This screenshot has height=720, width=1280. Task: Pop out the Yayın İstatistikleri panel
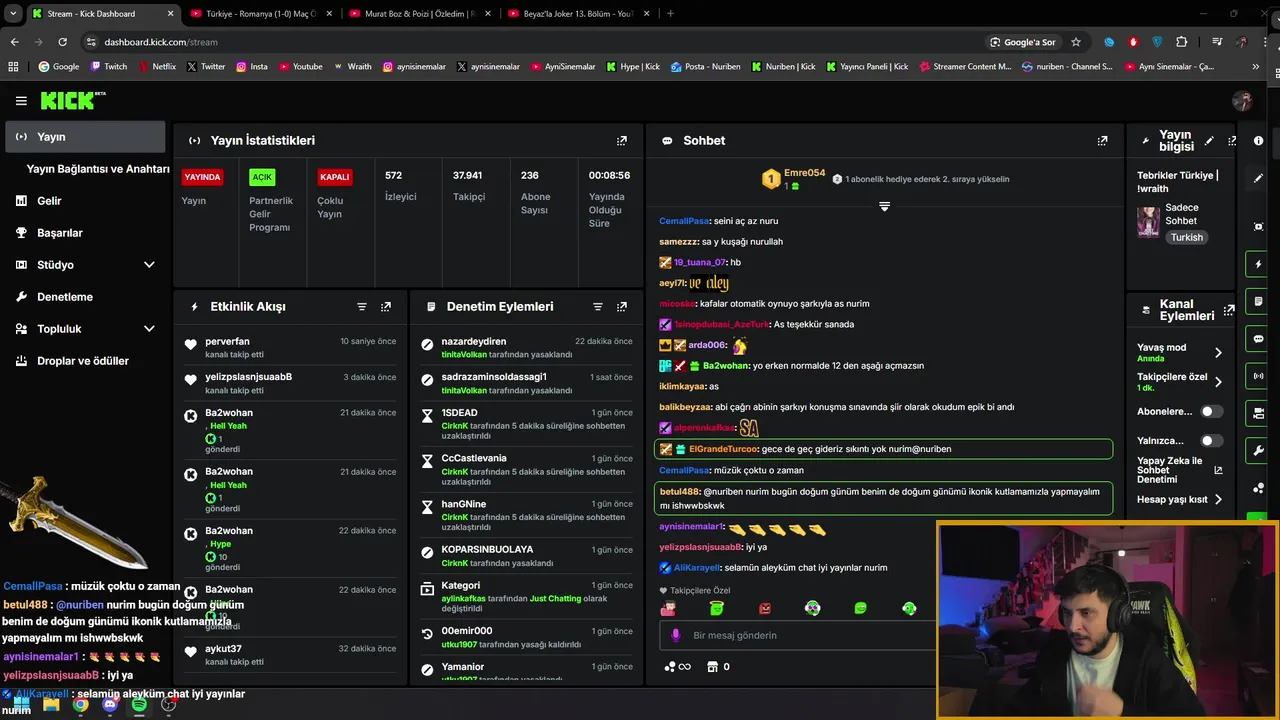[622, 141]
